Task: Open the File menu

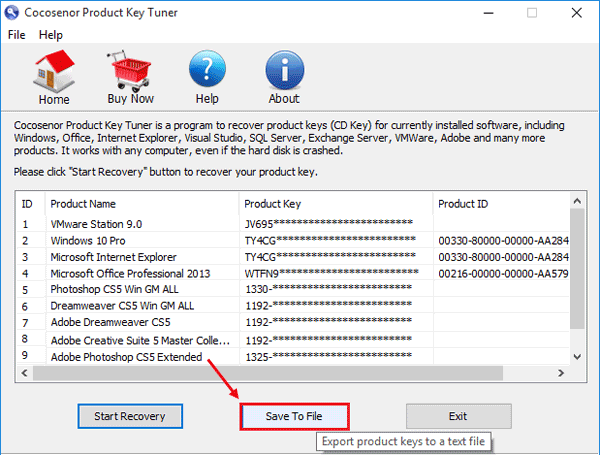Action: pos(16,35)
